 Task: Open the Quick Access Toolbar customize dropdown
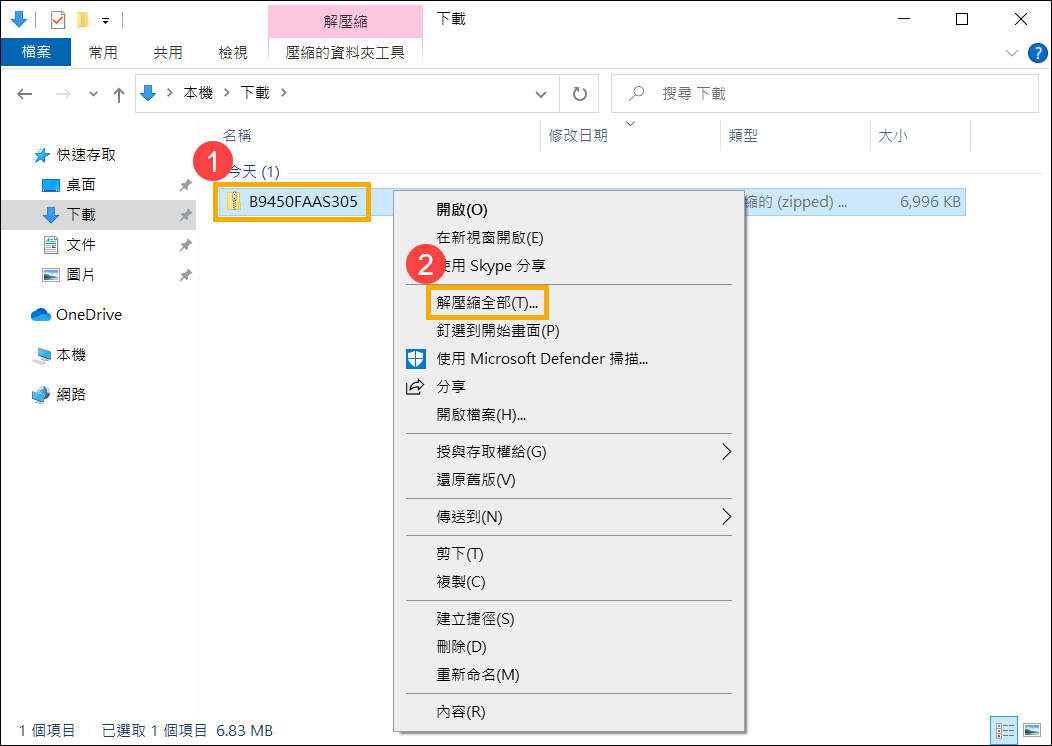tap(104, 19)
